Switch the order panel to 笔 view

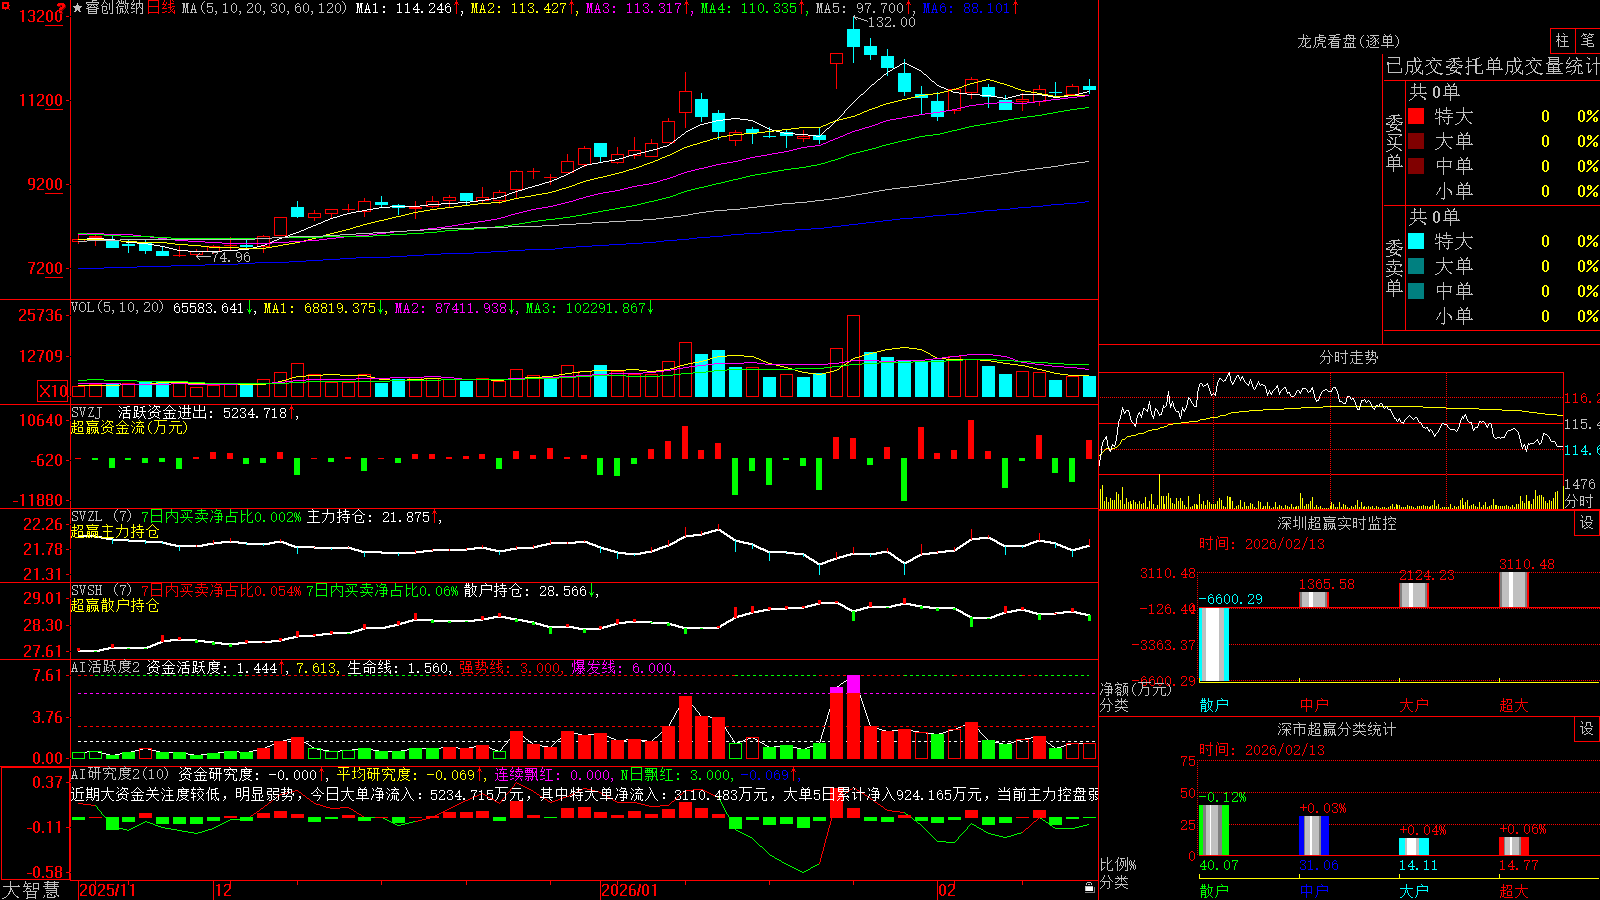(1587, 40)
